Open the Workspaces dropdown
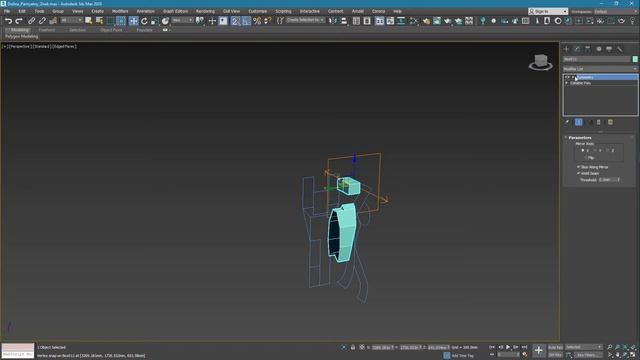This screenshot has height=360, width=640. coord(616,11)
